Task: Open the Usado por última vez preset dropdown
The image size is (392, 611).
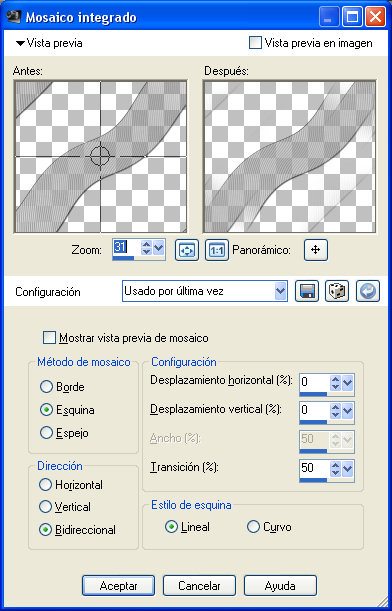Action: [280, 291]
